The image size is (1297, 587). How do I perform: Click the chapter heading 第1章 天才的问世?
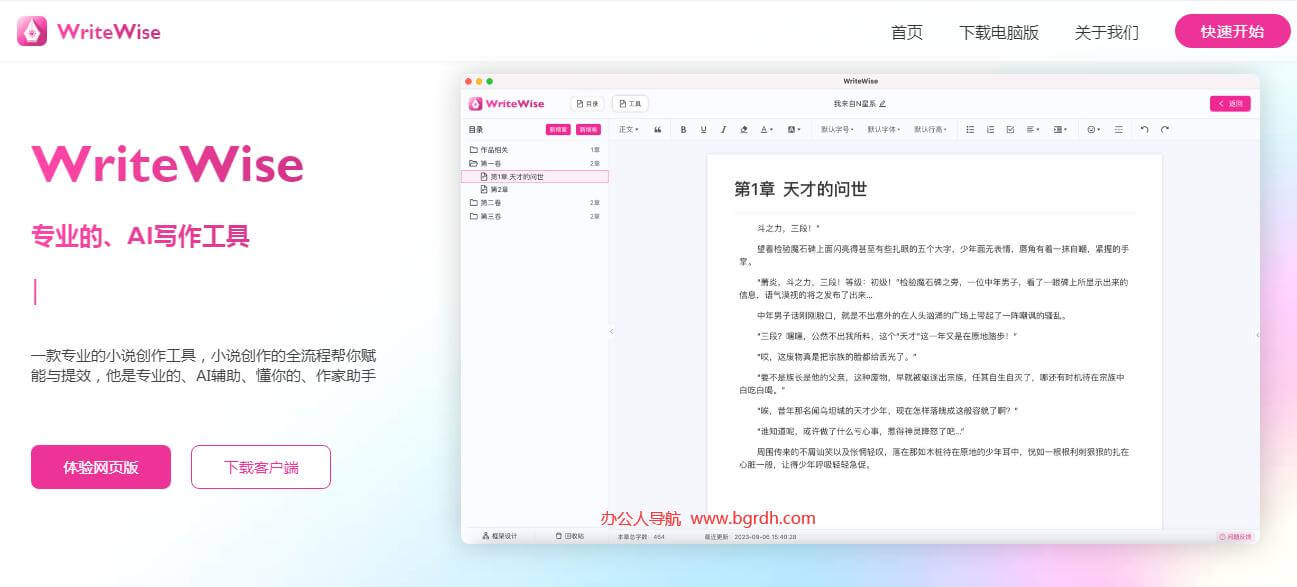pos(800,189)
